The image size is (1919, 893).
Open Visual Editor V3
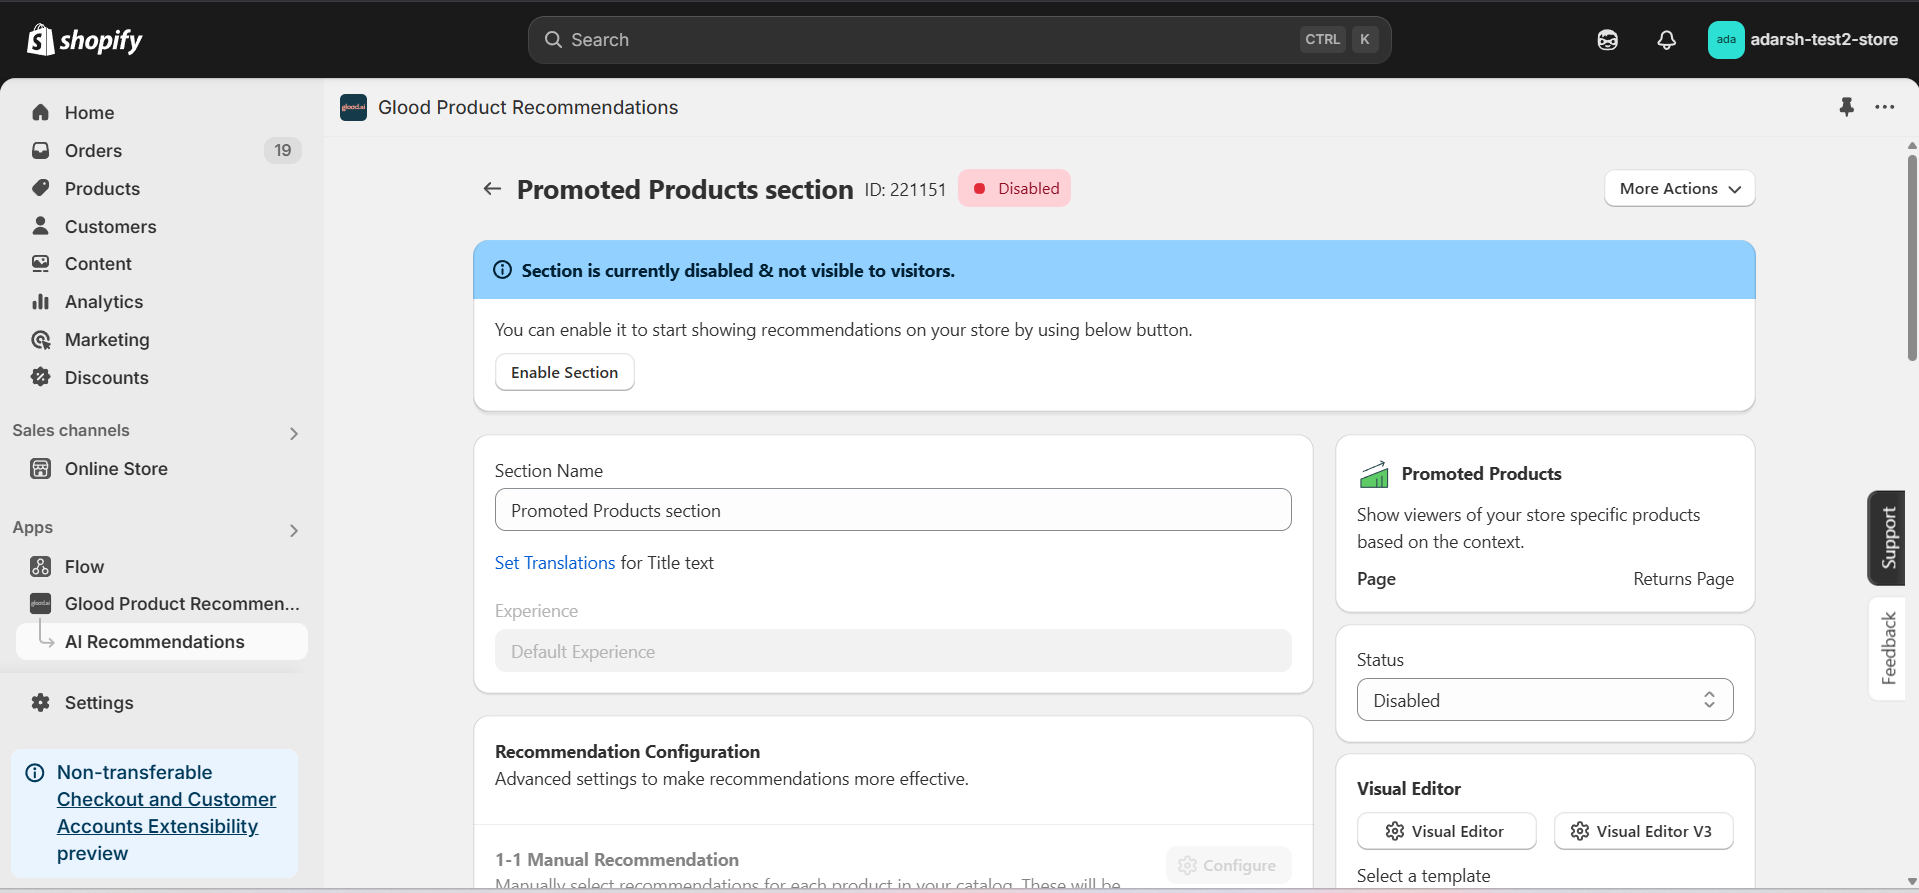point(1642,831)
